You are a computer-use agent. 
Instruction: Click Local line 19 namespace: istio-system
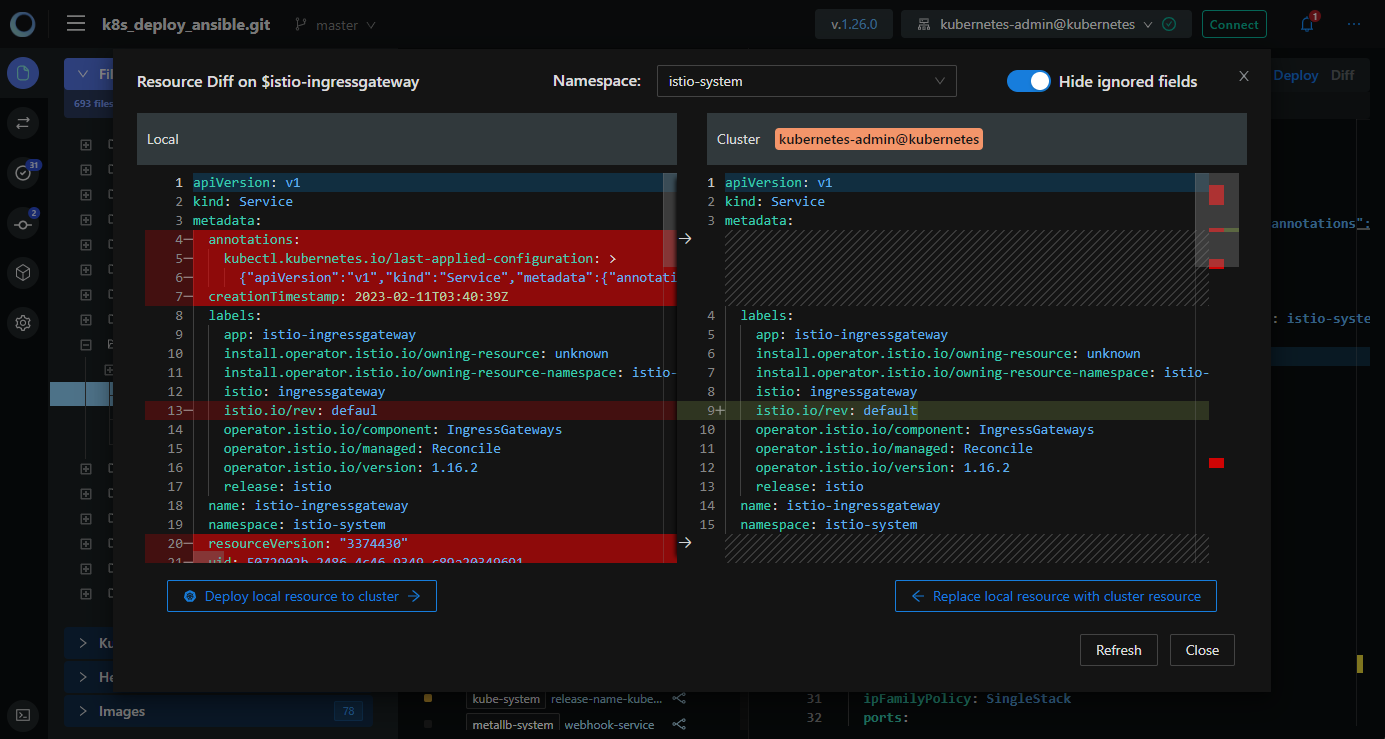[297, 525]
